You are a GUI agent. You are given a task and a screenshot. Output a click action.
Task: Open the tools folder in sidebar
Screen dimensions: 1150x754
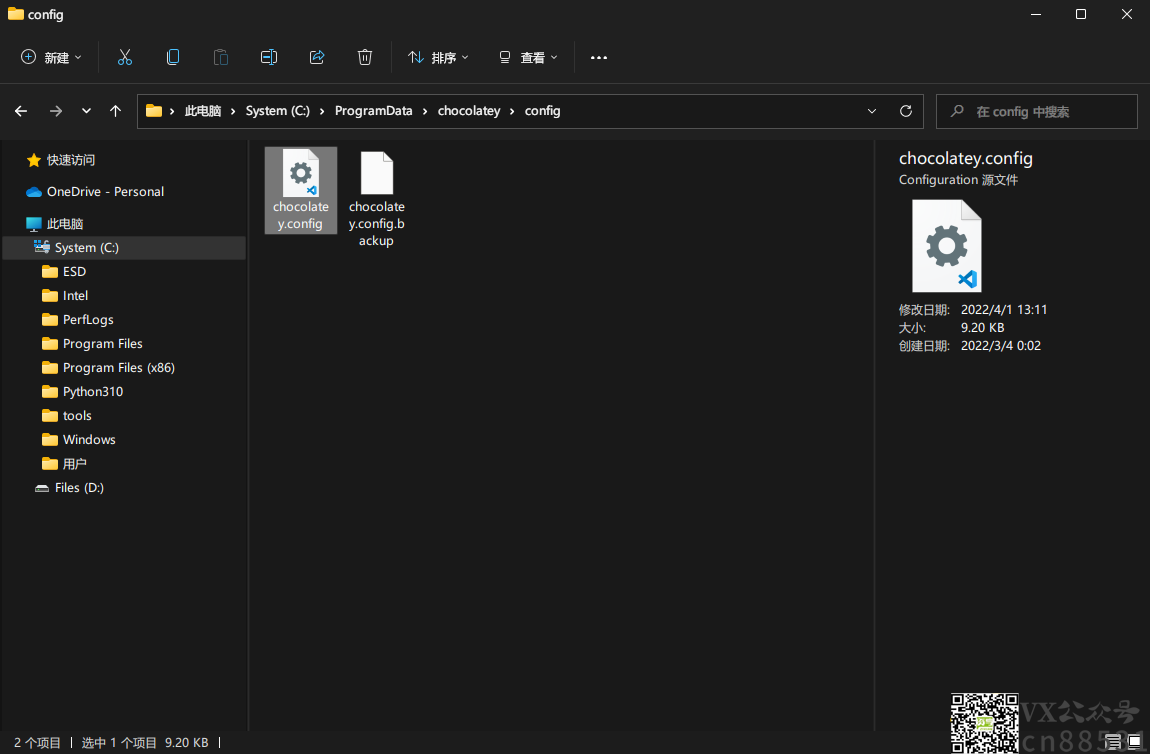(67, 416)
